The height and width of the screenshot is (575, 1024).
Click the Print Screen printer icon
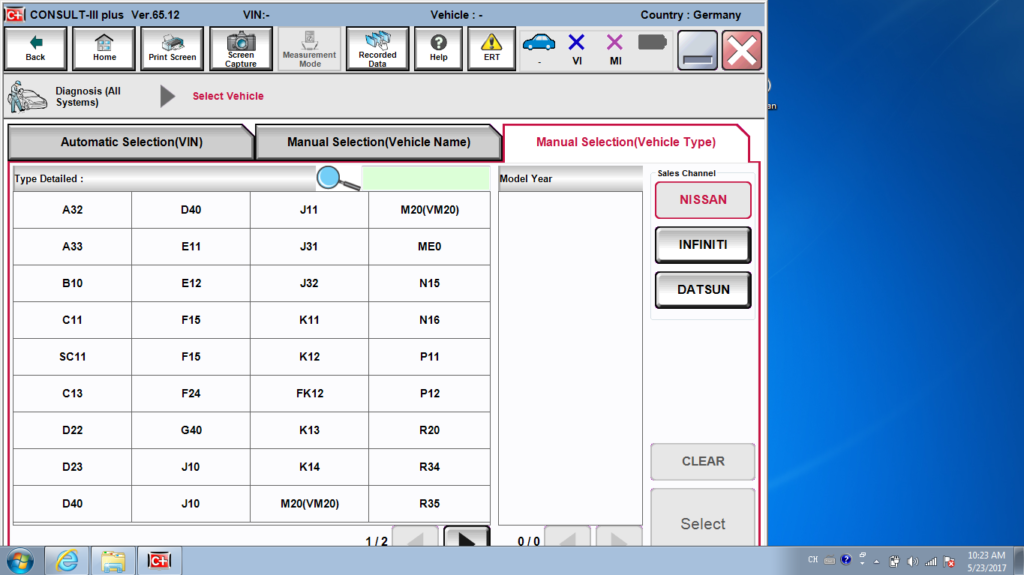(x=172, y=48)
